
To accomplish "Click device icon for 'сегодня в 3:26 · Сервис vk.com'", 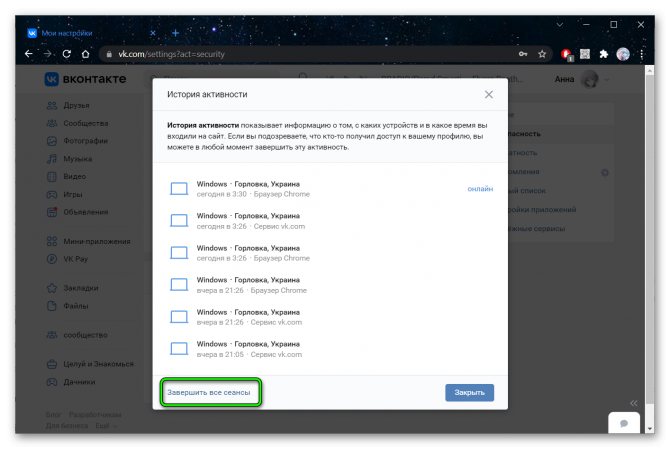I will point(179,220).
